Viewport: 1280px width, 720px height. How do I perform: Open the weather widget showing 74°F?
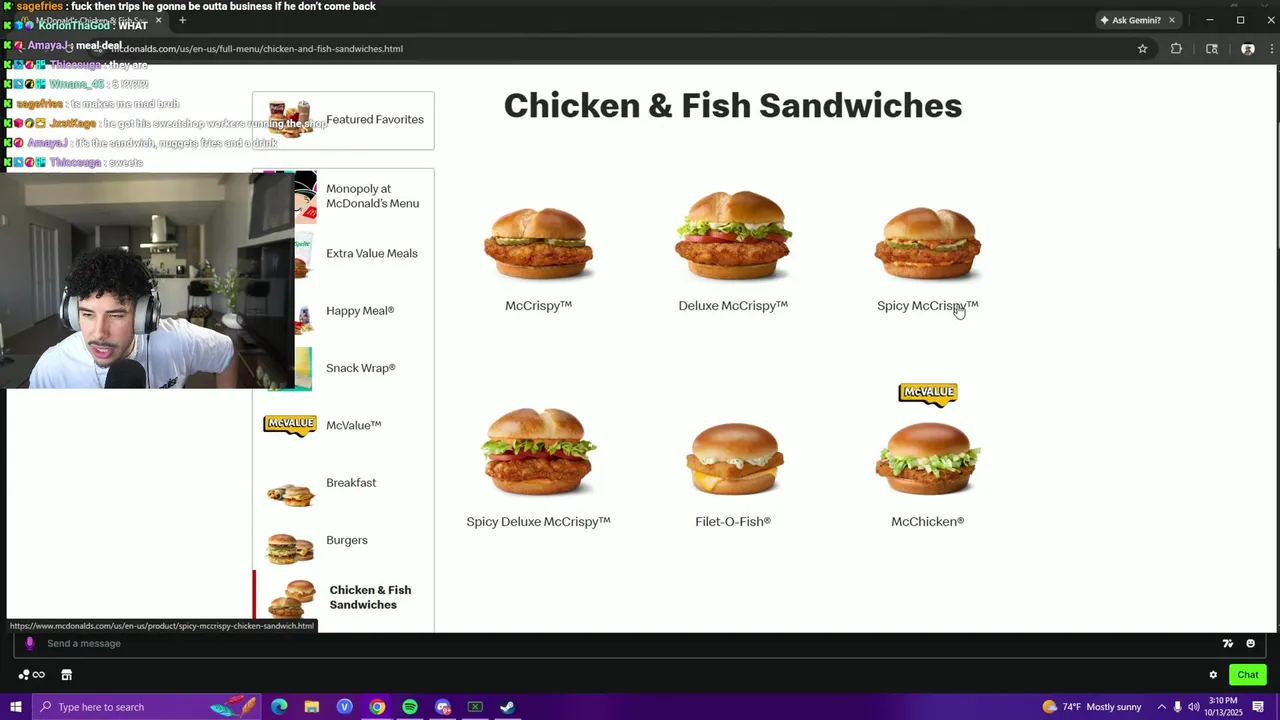coord(1091,707)
